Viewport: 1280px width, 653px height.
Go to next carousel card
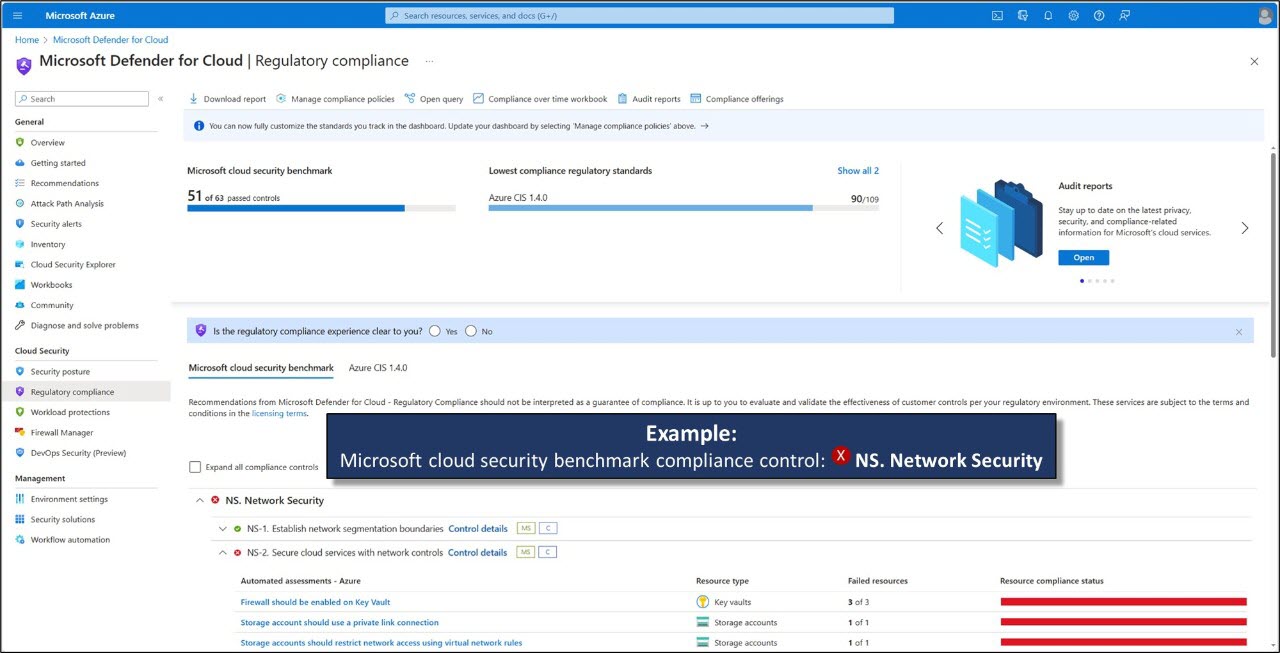[x=1245, y=228]
